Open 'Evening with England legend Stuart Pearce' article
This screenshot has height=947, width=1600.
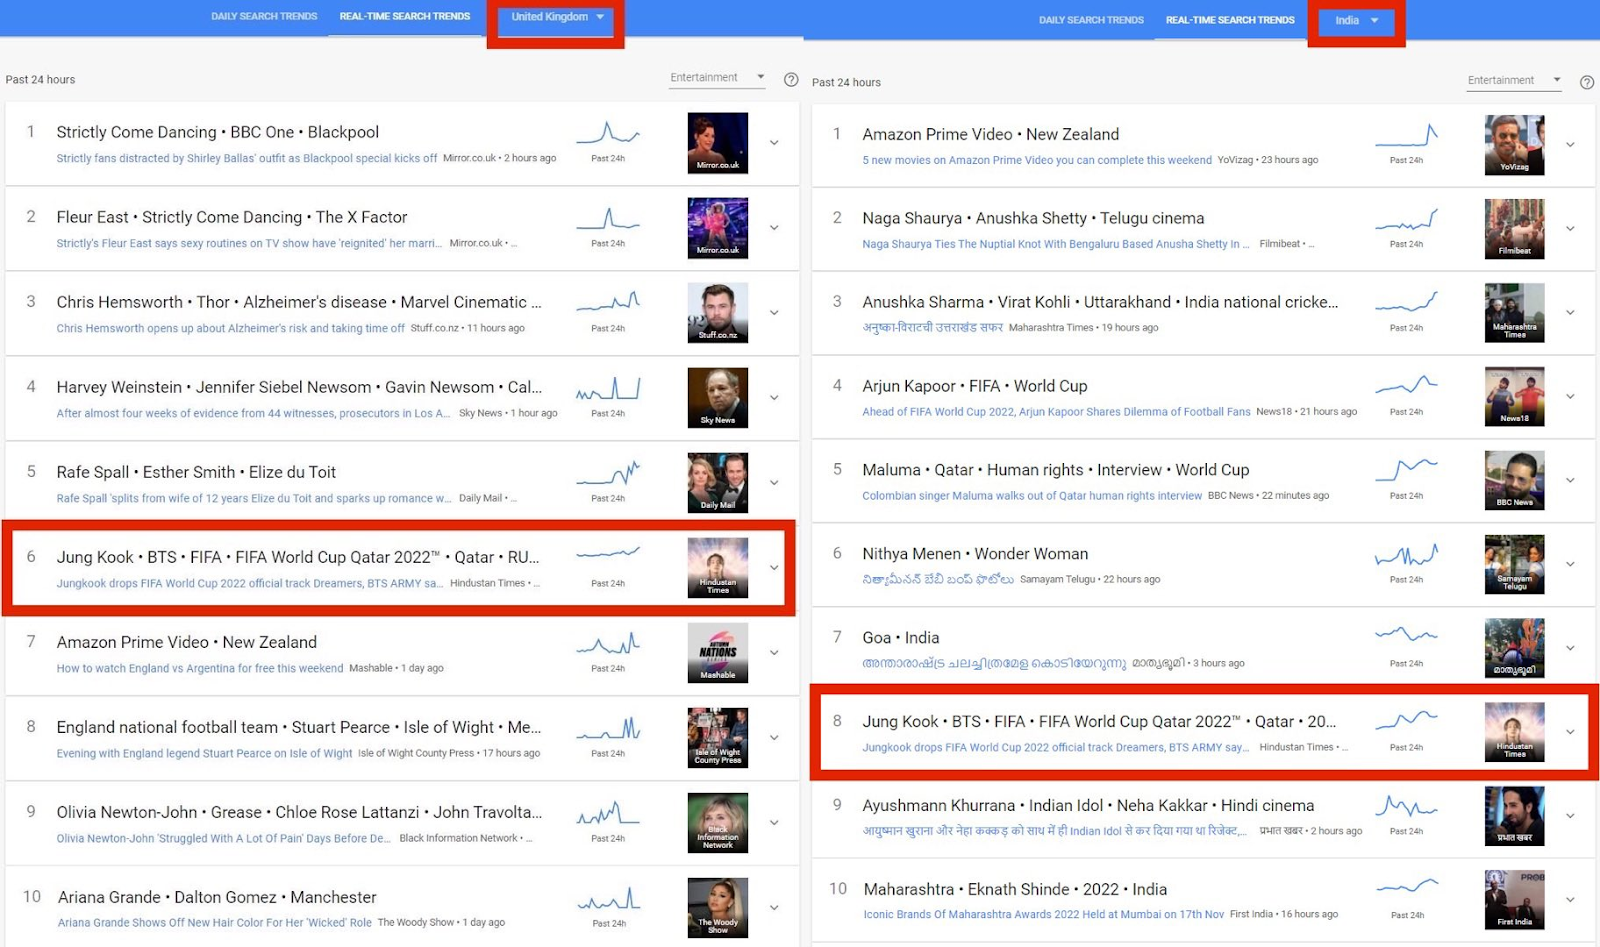205,753
